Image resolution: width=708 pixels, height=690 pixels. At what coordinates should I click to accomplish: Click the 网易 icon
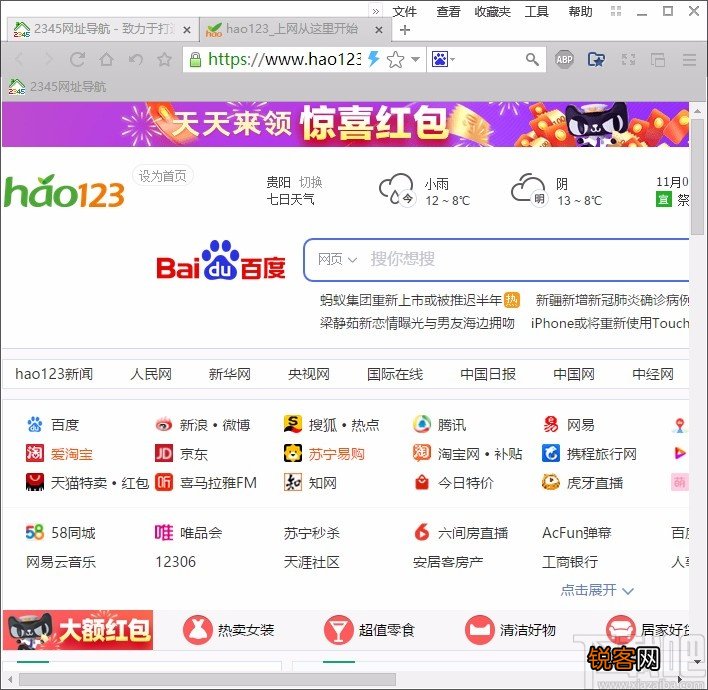pyautogui.click(x=551, y=424)
